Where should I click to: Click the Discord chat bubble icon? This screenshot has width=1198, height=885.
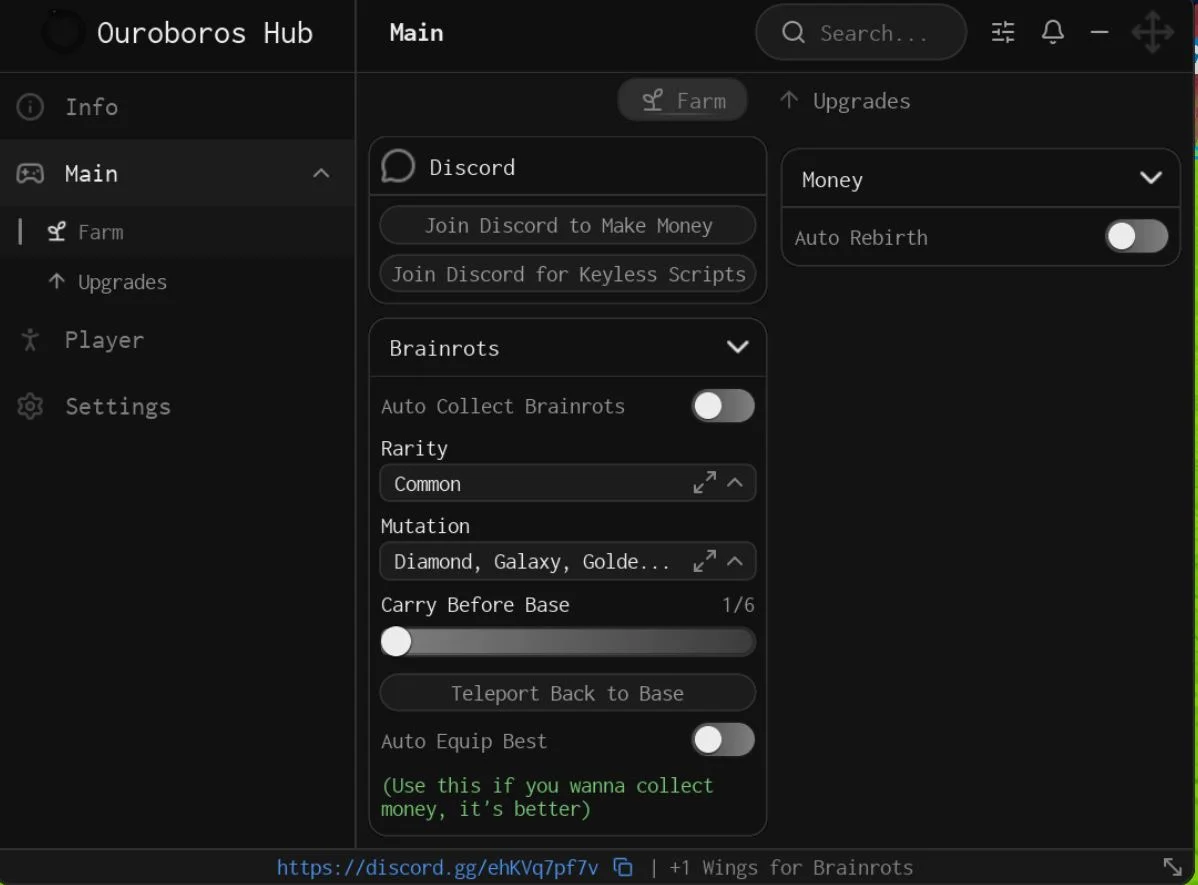[x=398, y=167]
